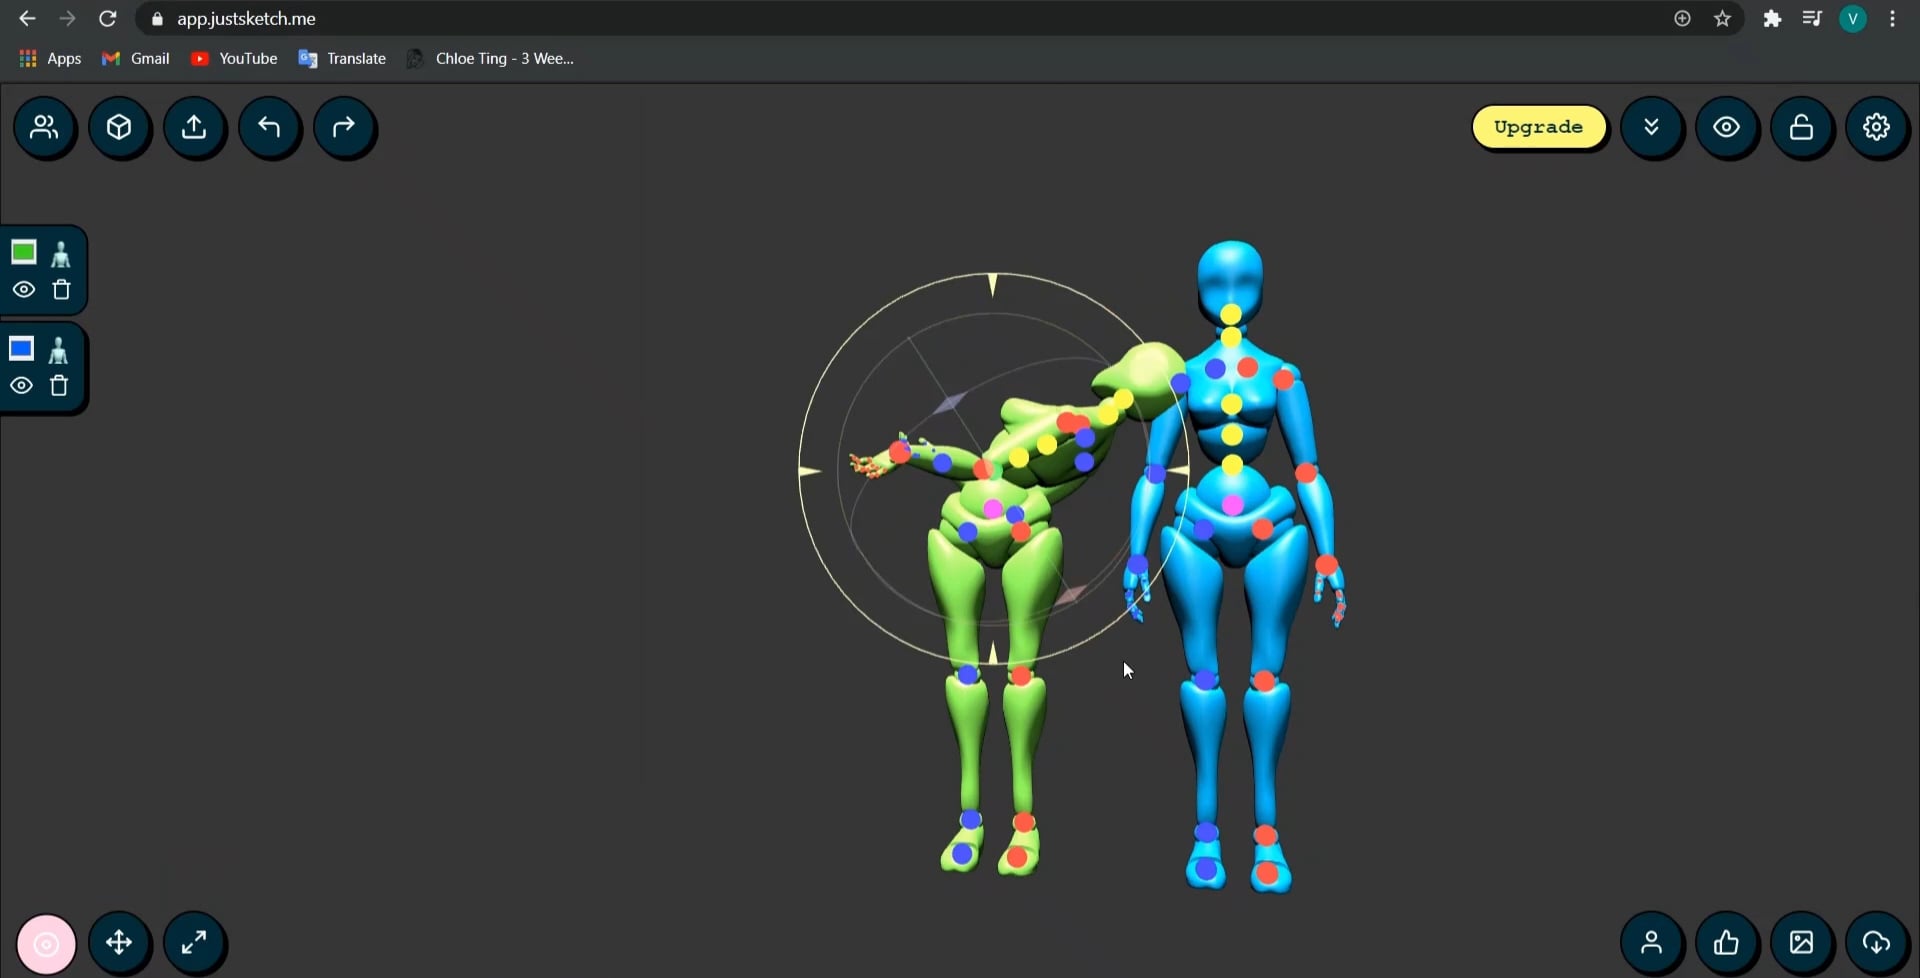Open the Gmail bookmark
Screen dimensions: 1920x978
(x=136, y=59)
